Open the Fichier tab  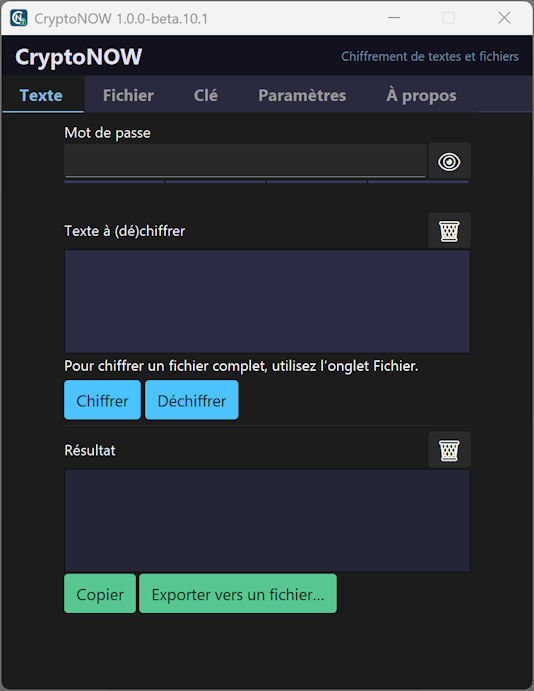tap(128, 95)
